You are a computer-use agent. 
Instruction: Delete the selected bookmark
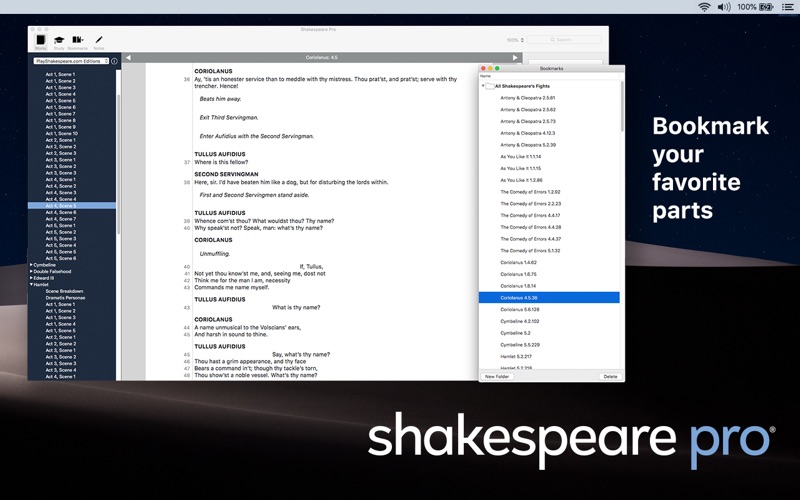[x=610, y=377]
